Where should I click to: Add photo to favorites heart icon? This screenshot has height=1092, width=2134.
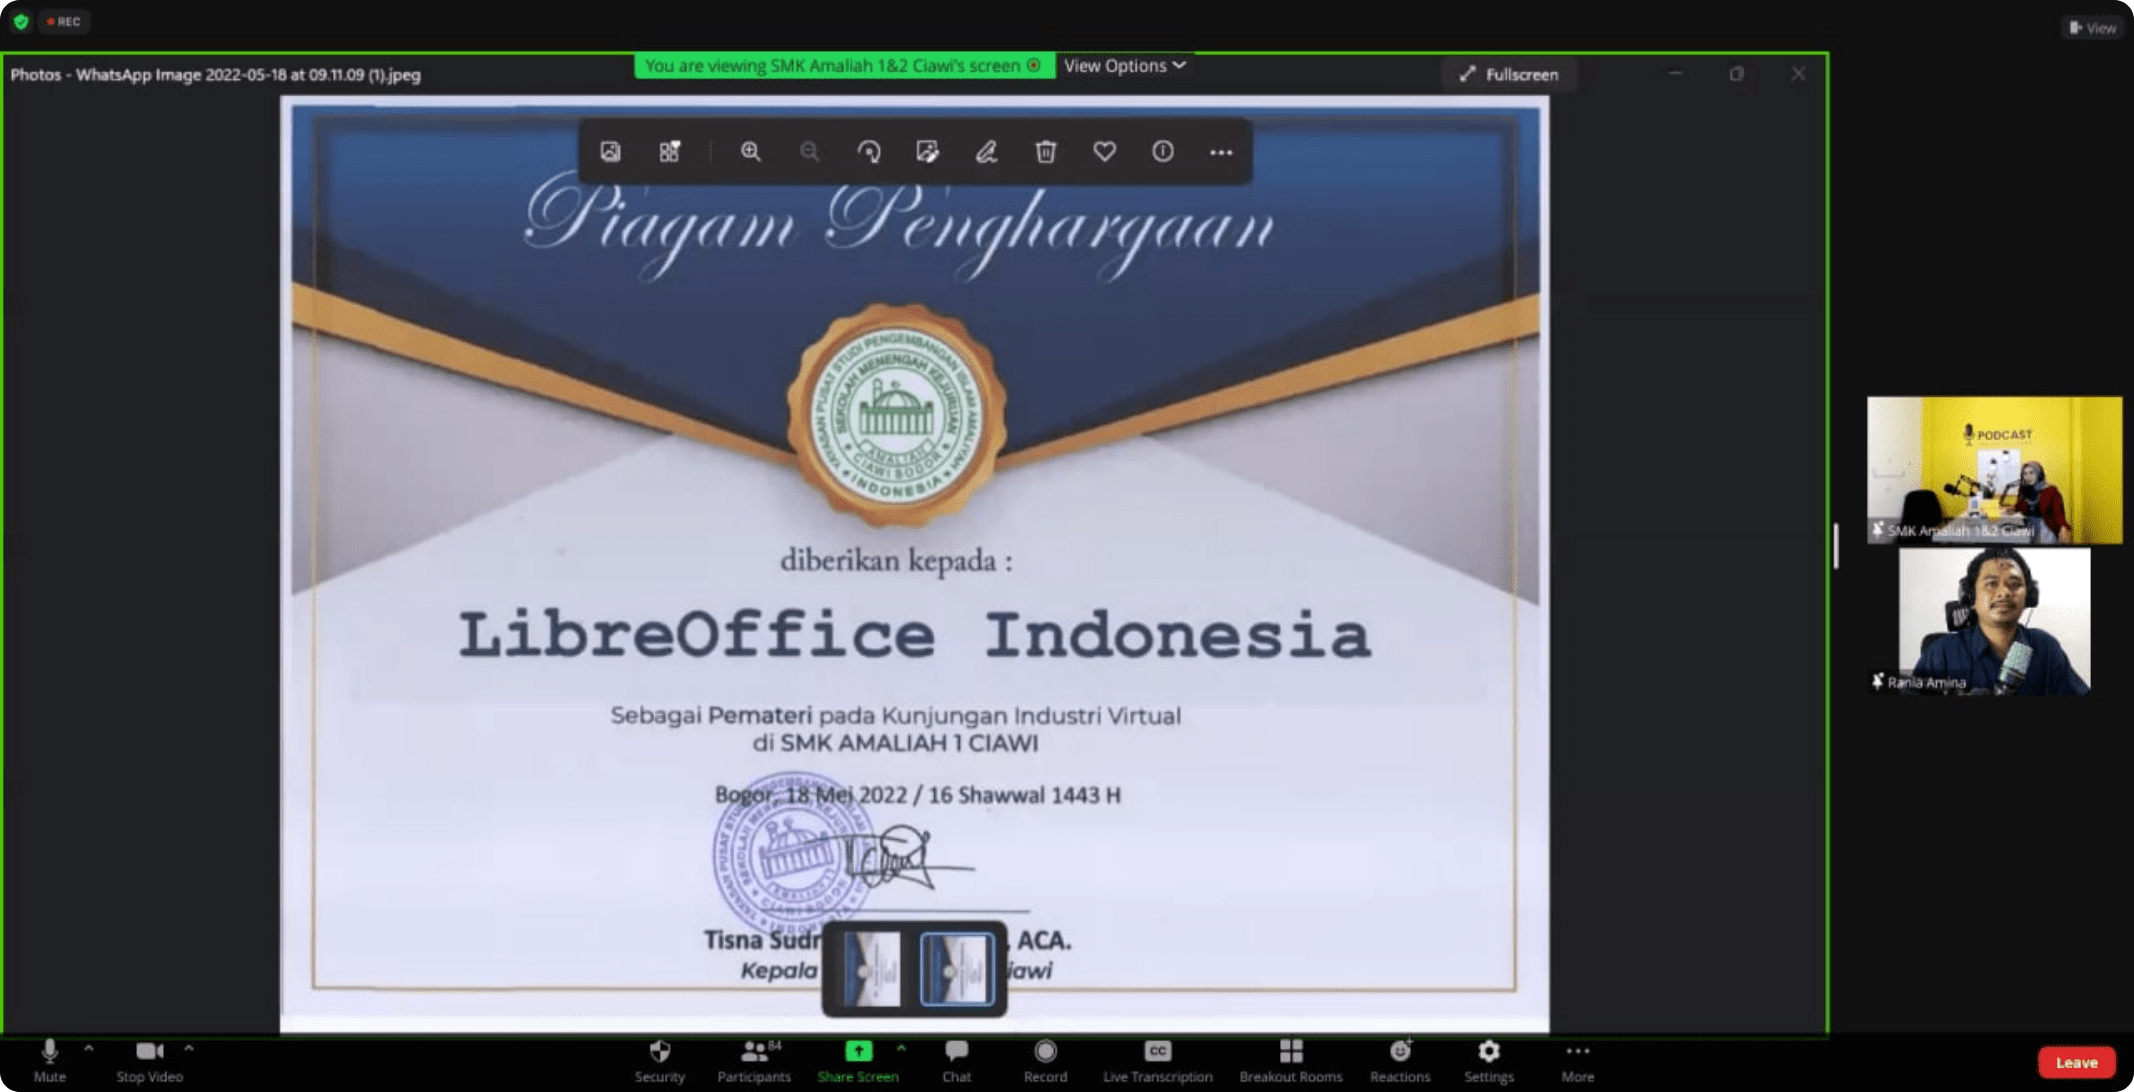1104,152
